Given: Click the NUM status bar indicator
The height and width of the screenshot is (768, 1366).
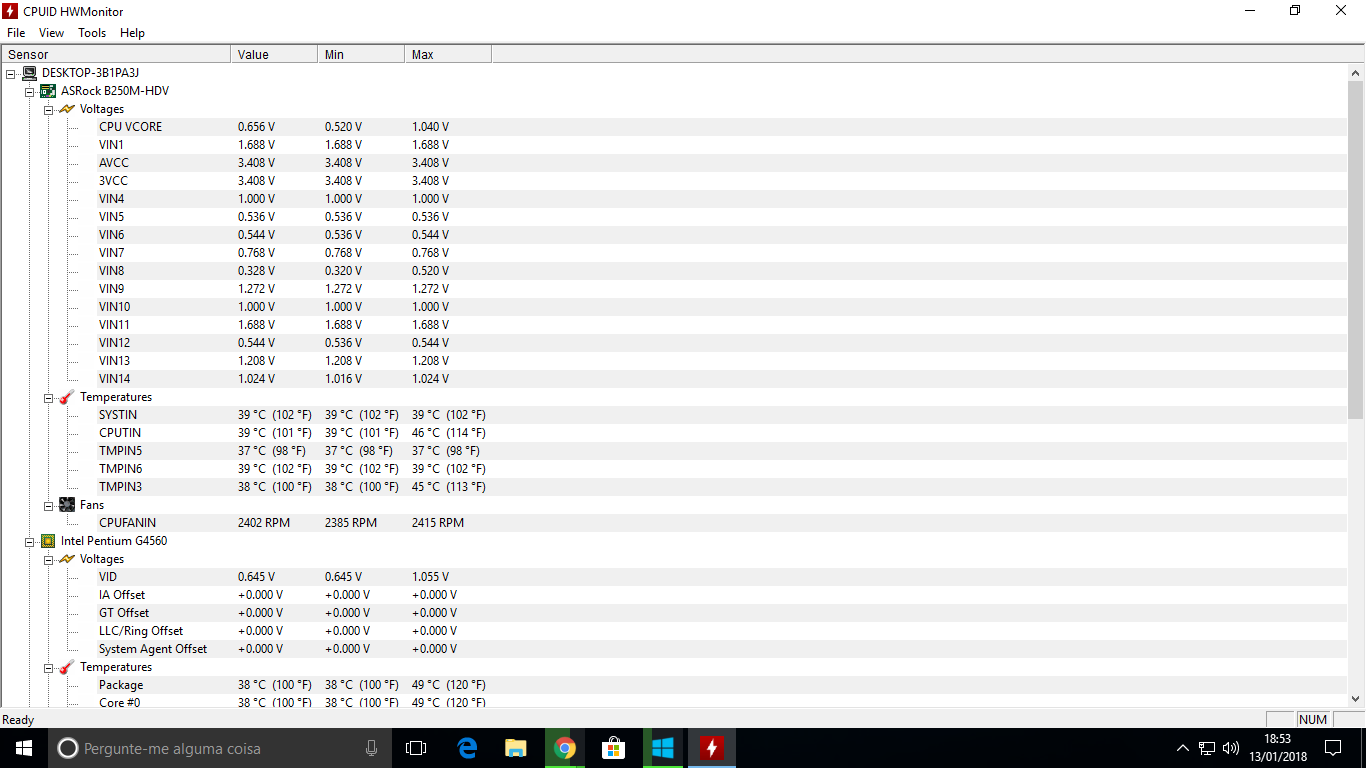Looking at the screenshot, I should [1313, 720].
